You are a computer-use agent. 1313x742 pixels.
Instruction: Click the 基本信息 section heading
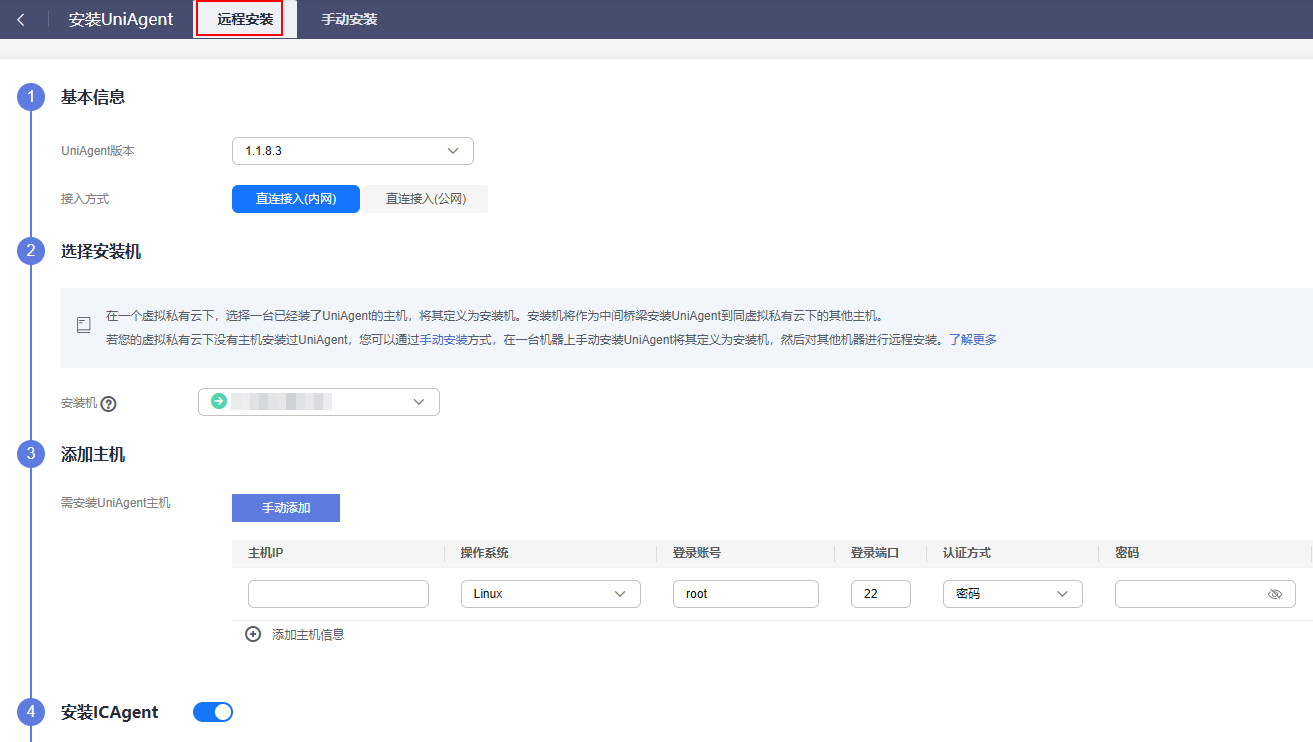click(93, 97)
